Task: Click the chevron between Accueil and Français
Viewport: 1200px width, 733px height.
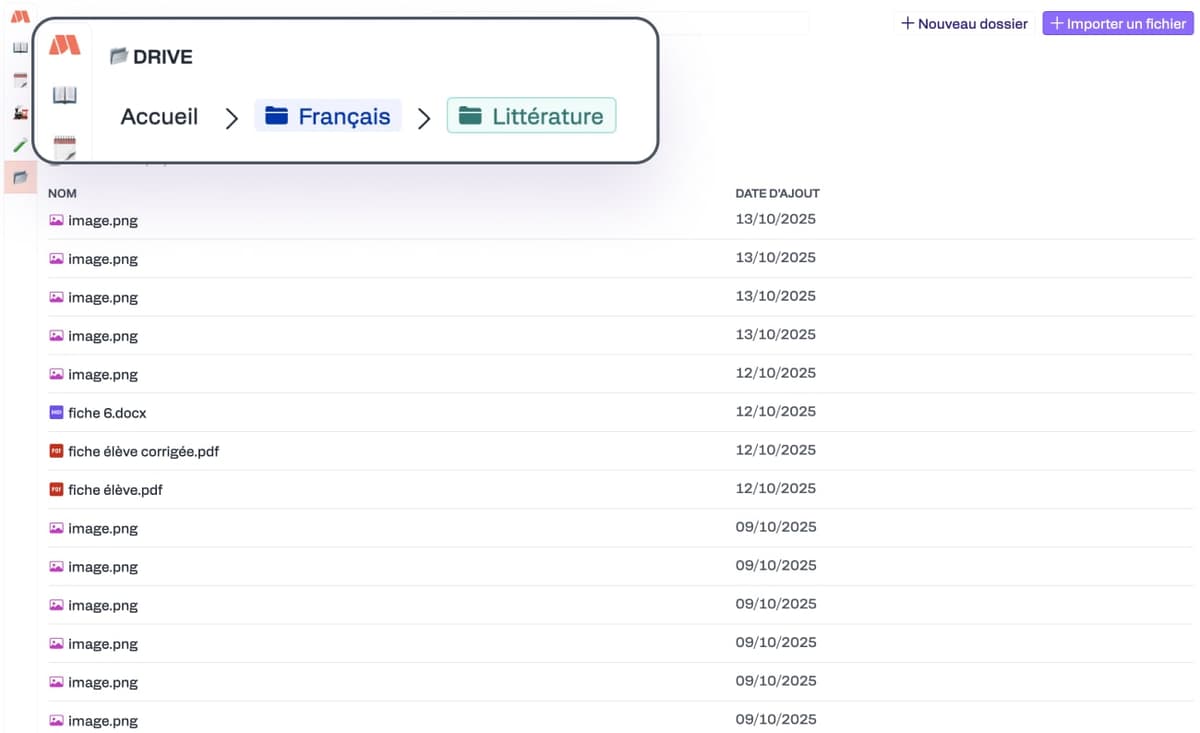Action: [232, 119]
